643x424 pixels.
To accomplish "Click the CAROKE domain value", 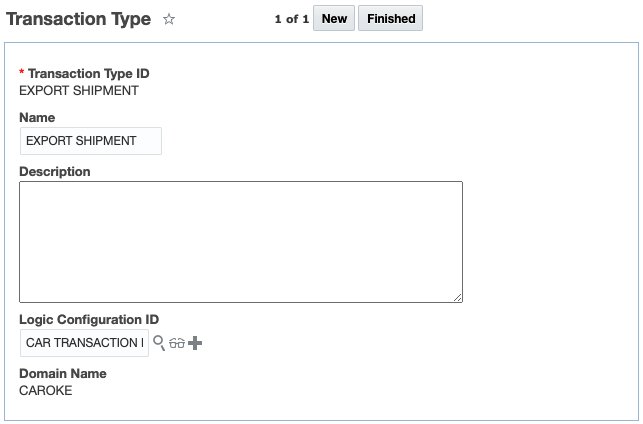I will tap(46, 390).
